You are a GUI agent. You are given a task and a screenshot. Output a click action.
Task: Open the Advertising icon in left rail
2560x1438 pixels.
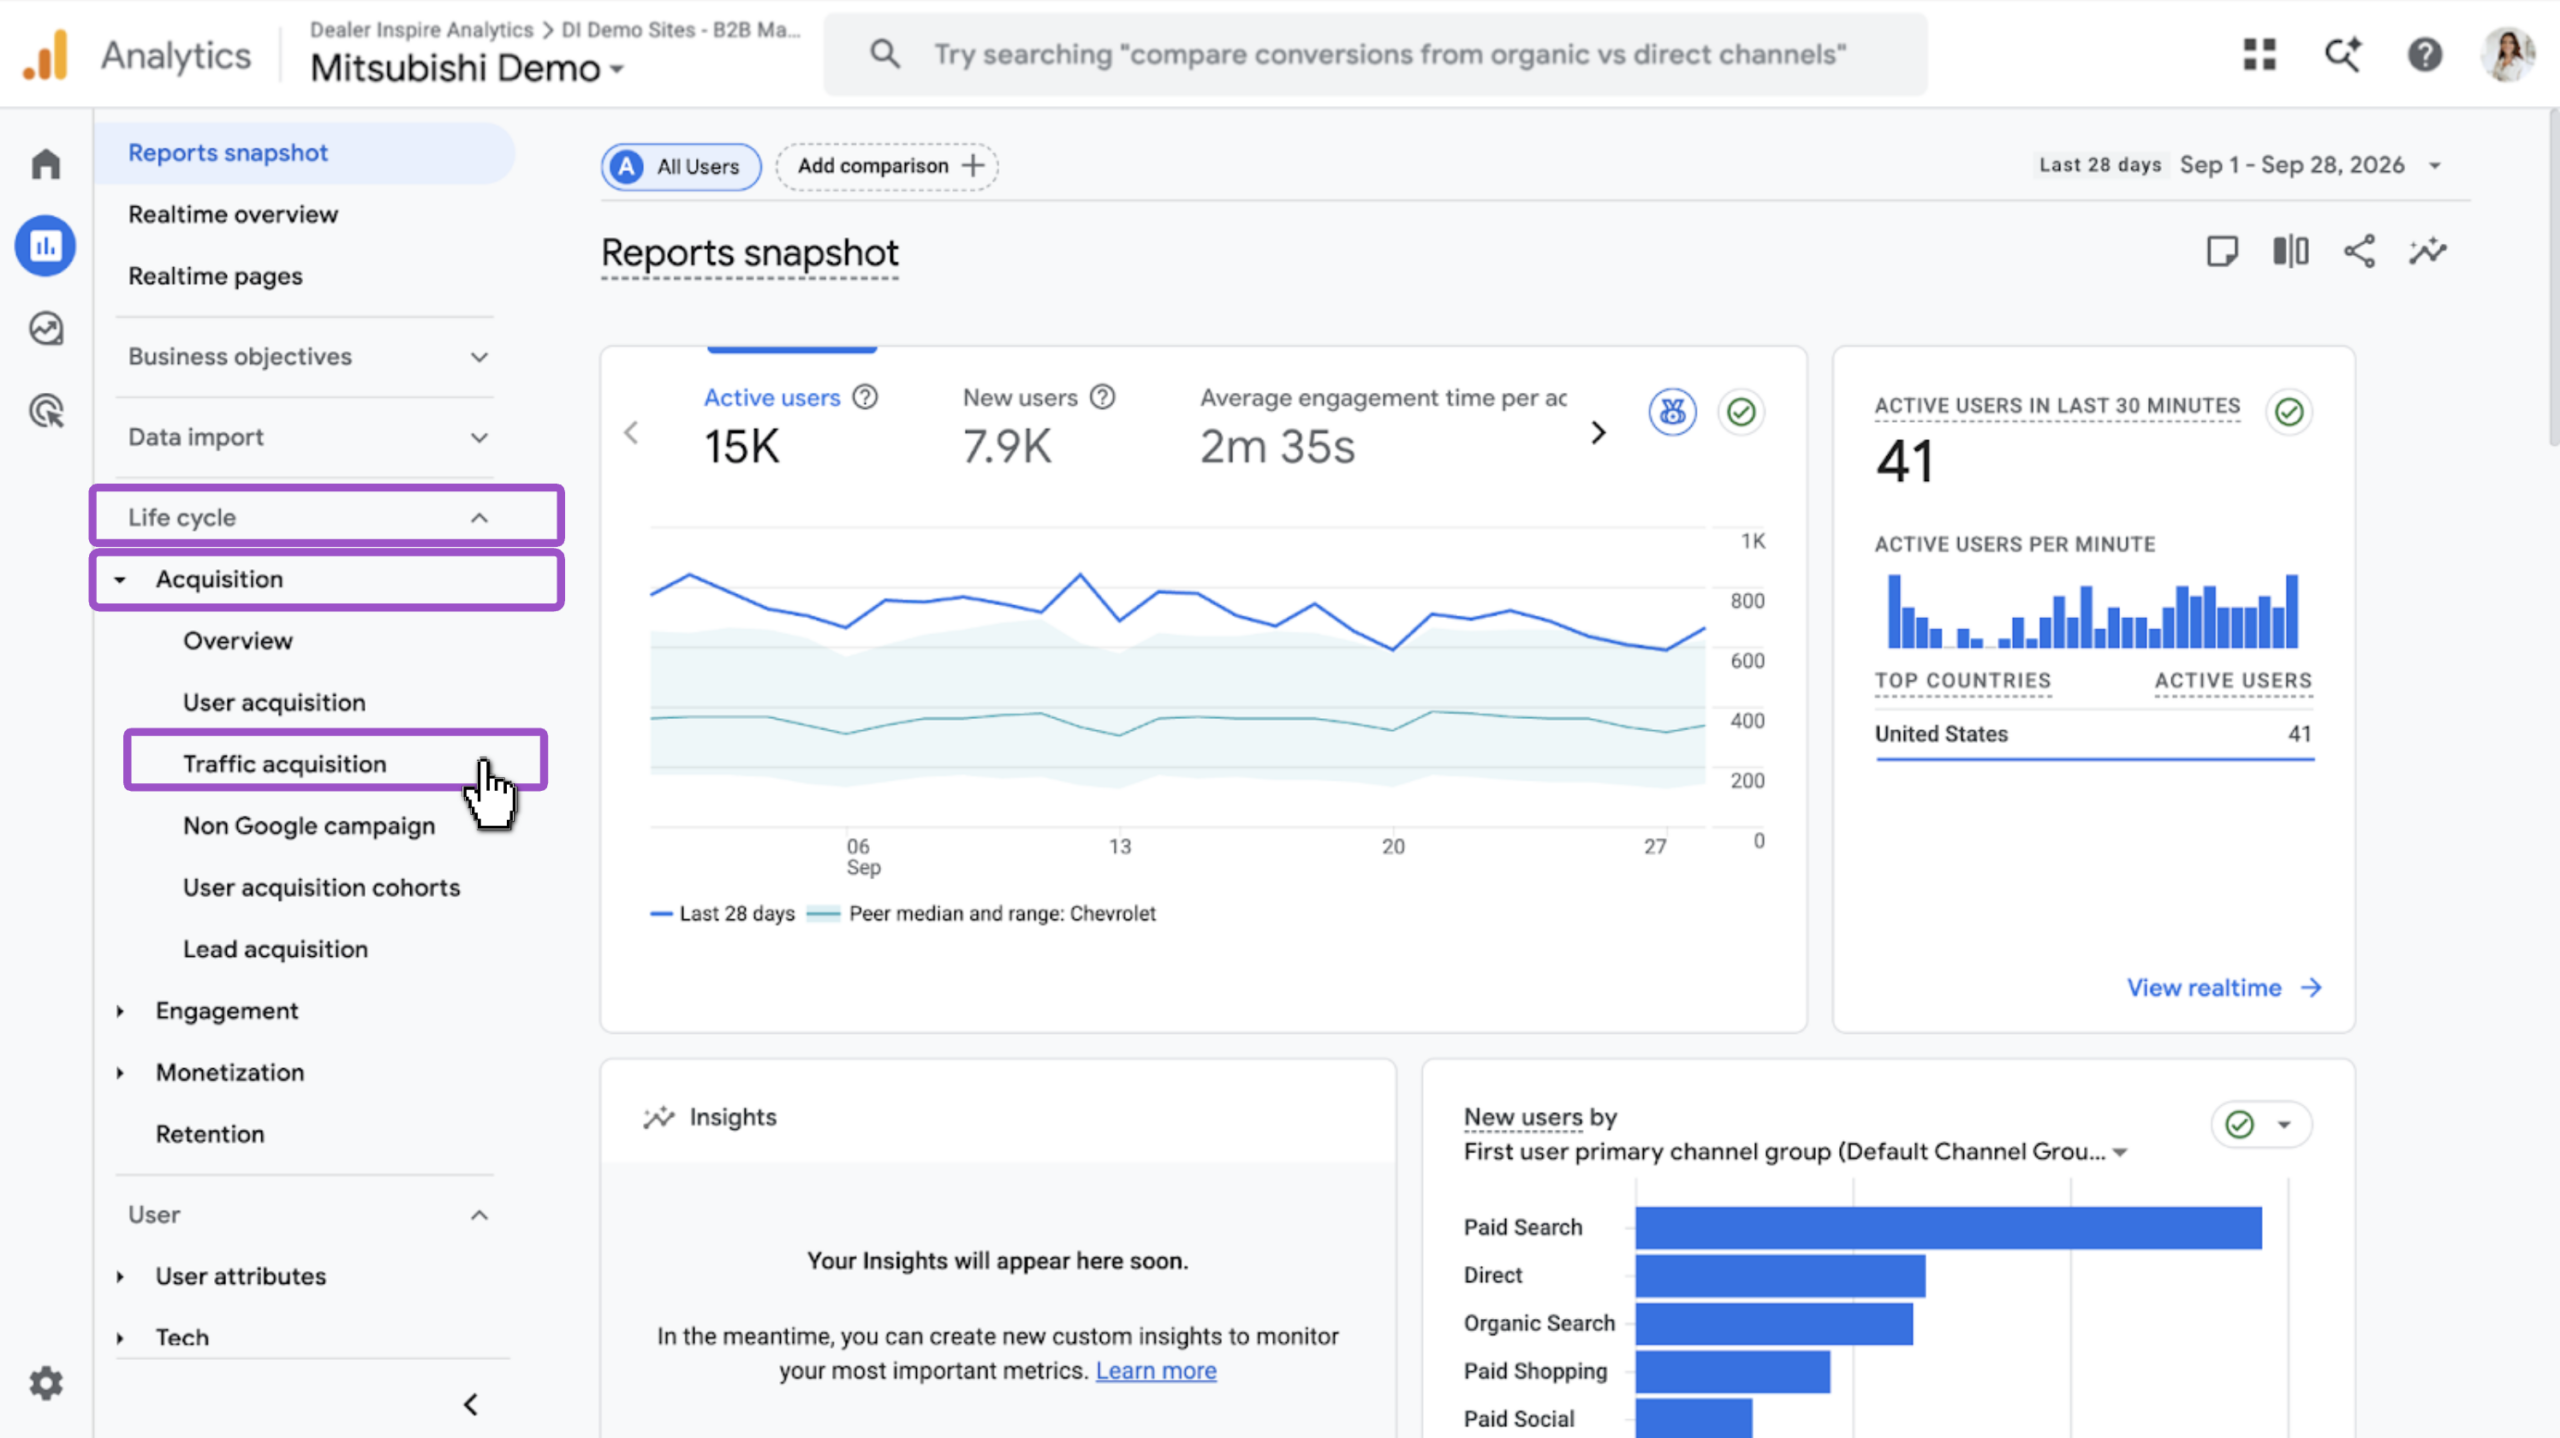click(x=46, y=410)
